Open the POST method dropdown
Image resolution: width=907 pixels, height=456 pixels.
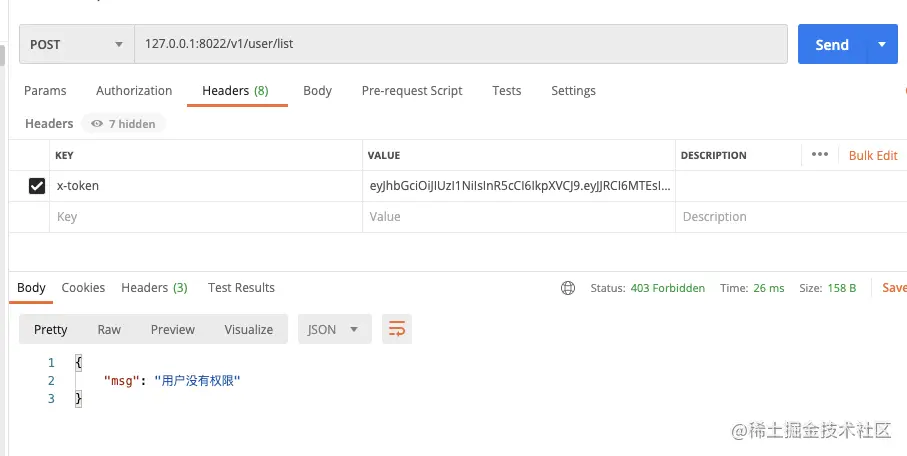(x=76, y=44)
